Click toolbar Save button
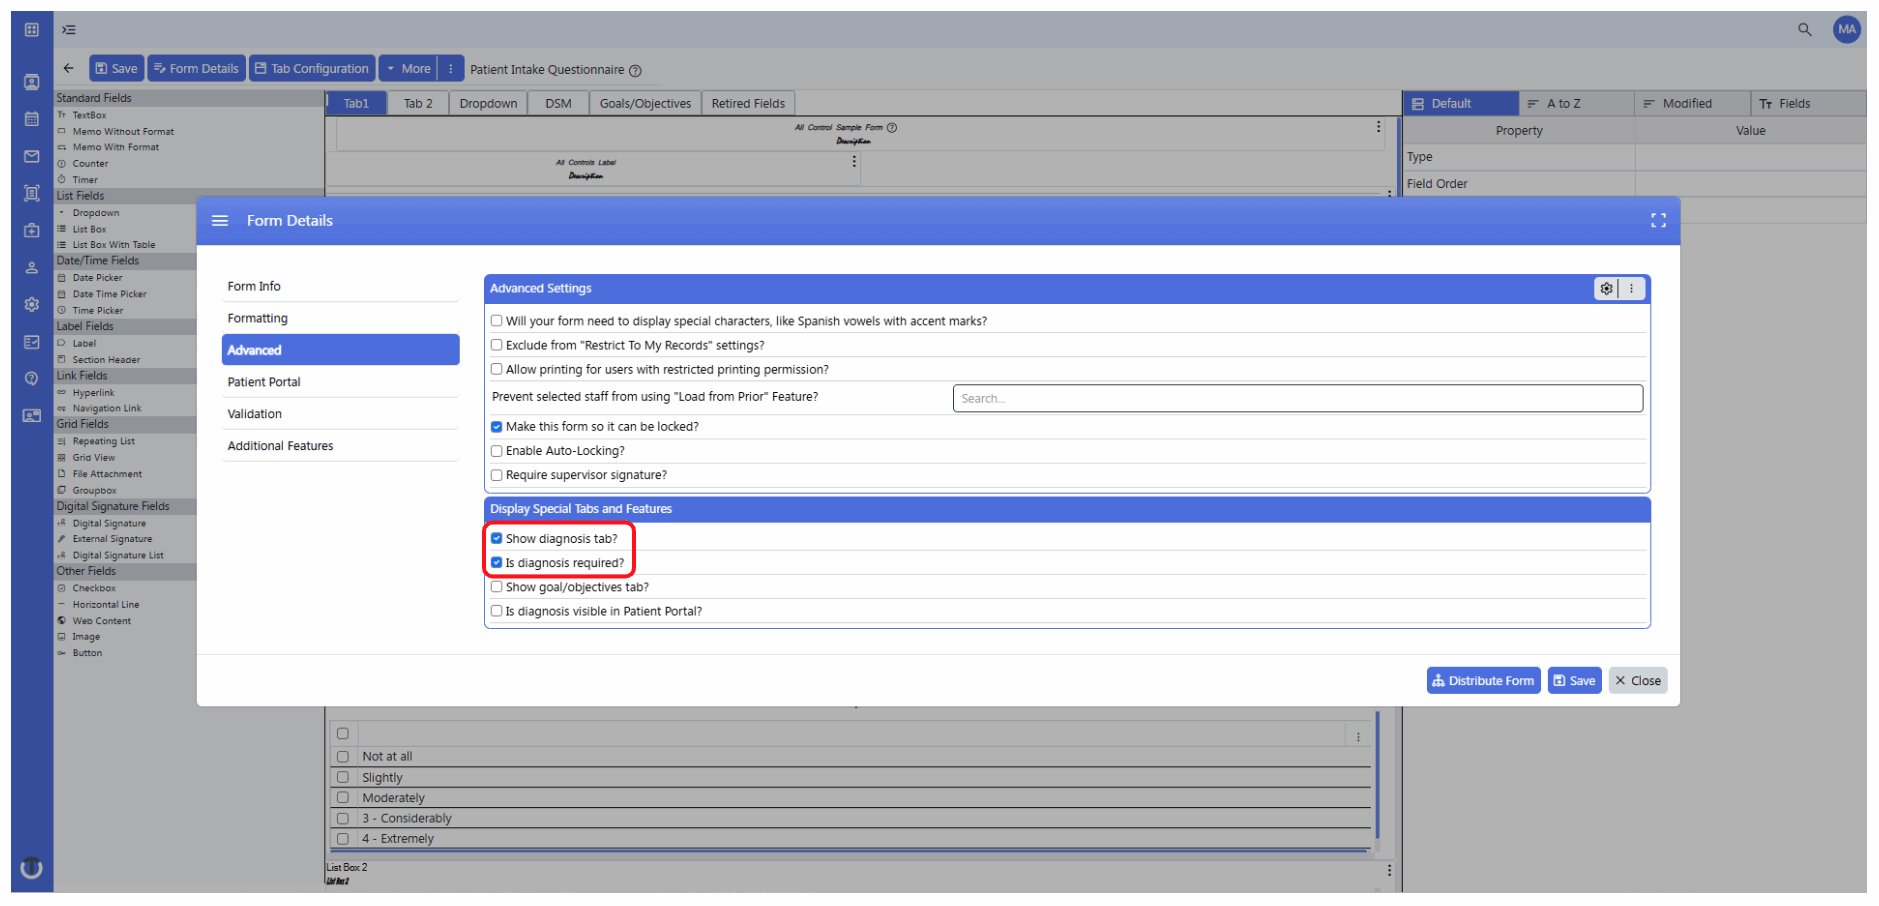This screenshot has width=1879, height=906. click(x=117, y=69)
